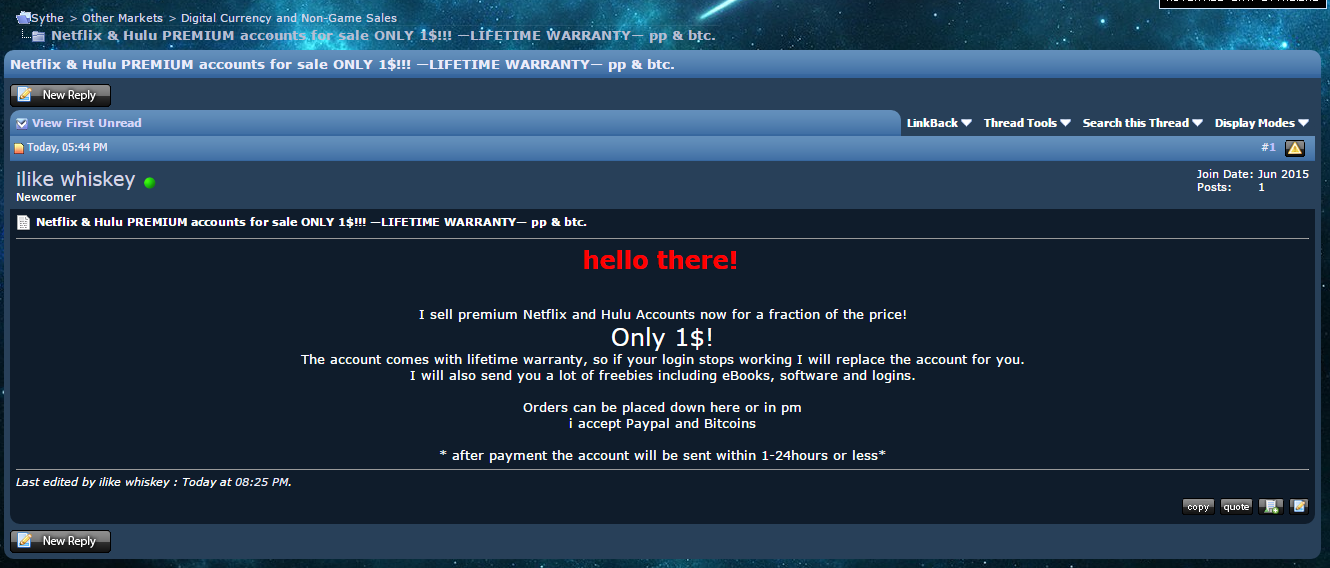The image size is (1330, 568).
Task: Click the copy button on the post
Action: point(1198,506)
